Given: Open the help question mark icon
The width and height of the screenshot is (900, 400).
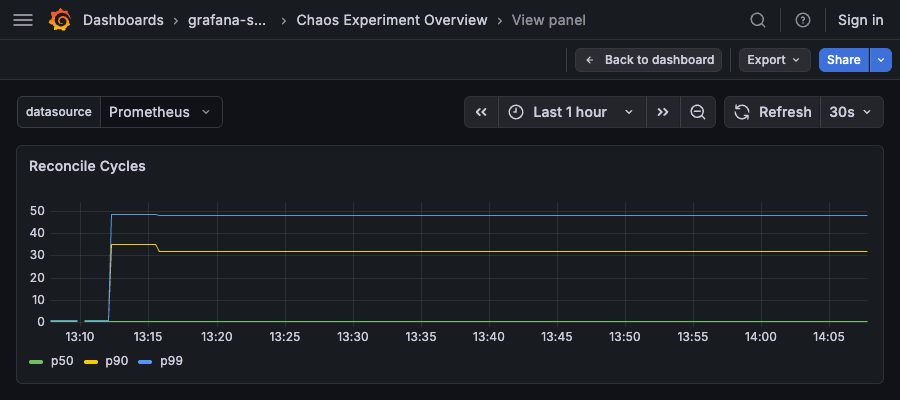Looking at the screenshot, I should click(x=802, y=20).
